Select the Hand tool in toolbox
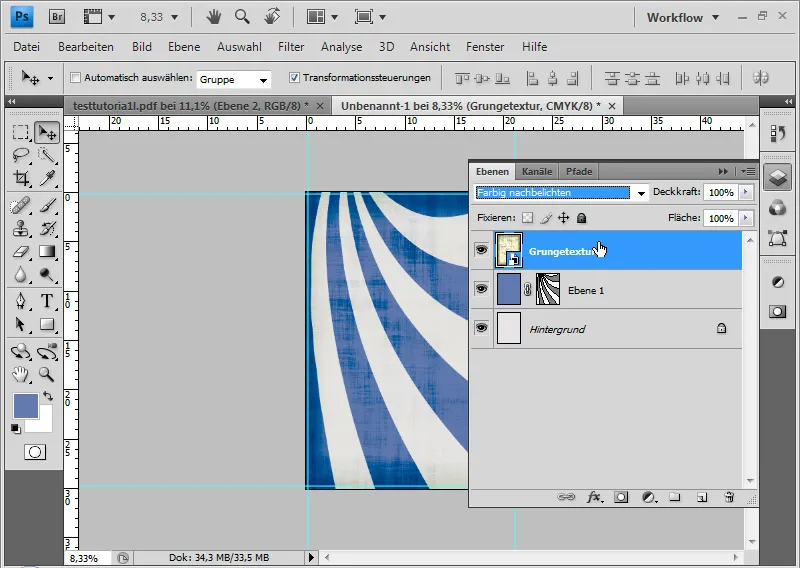The height and width of the screenshot is (568, 800). [x=20, y=375]
